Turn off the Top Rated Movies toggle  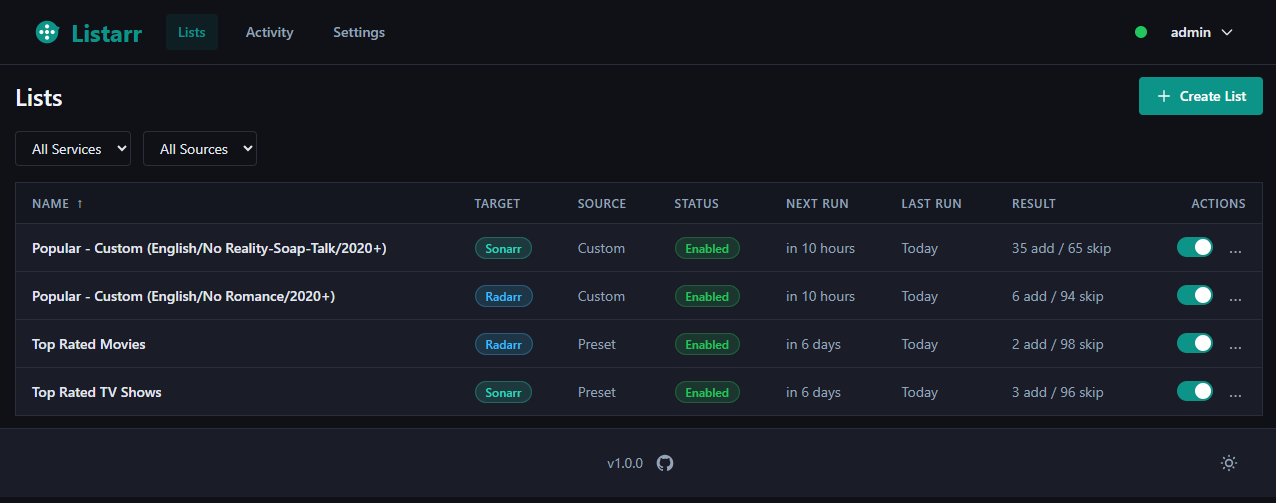(1195, 343)
